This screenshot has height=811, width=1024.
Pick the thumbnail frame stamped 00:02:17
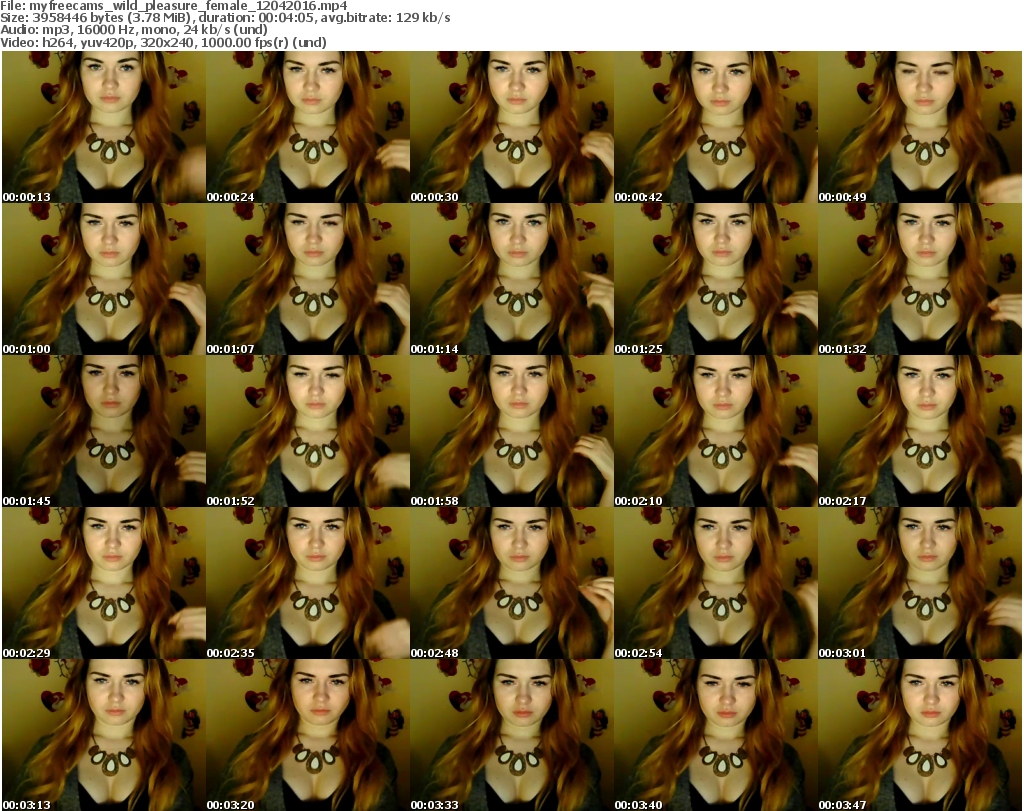[920, 432]
